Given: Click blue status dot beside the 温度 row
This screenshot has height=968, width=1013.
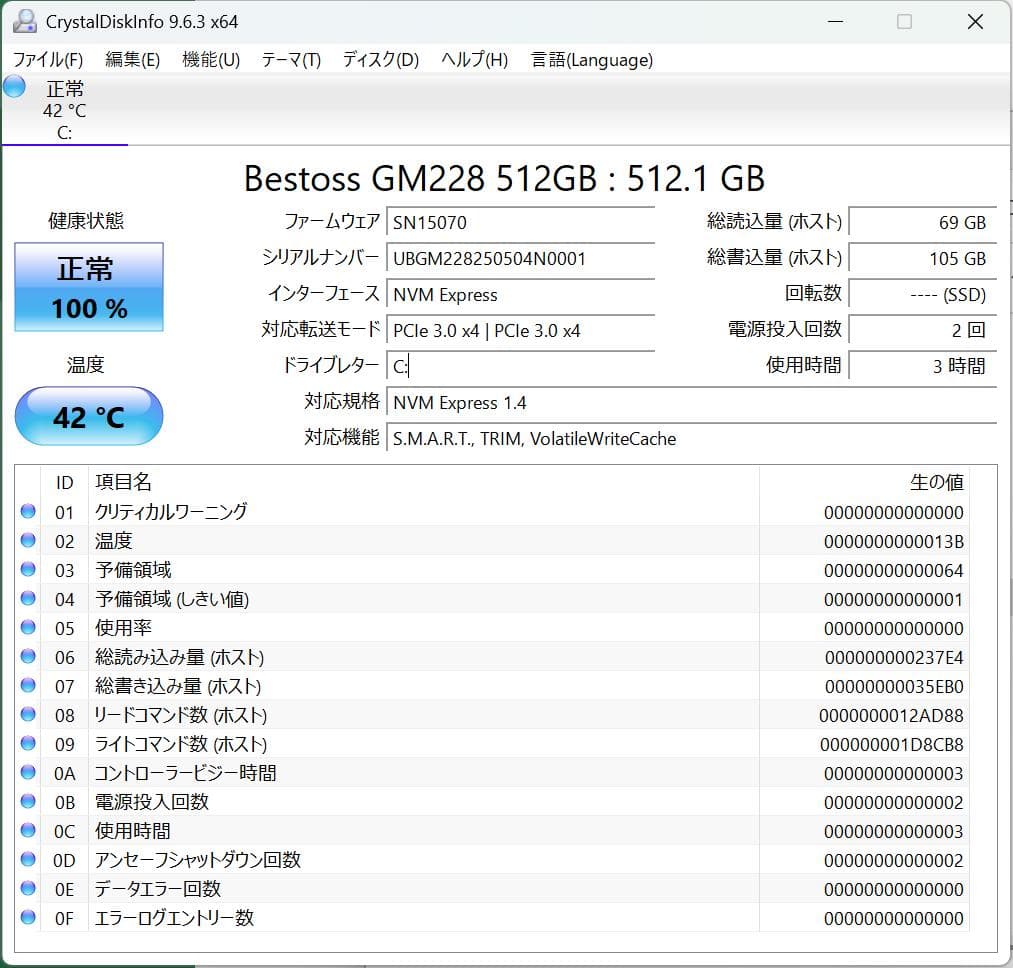Looking at the screenshot, I should (x=28, y=541).
